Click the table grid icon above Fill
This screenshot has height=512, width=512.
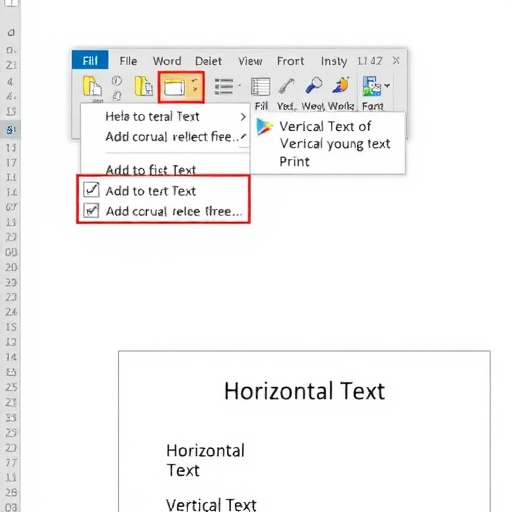[x=260, y=87]
